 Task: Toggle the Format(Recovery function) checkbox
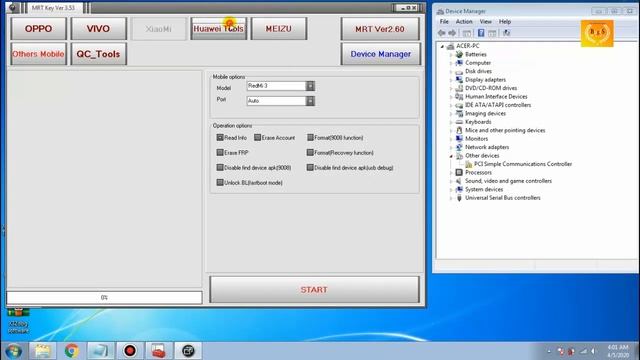310,153
